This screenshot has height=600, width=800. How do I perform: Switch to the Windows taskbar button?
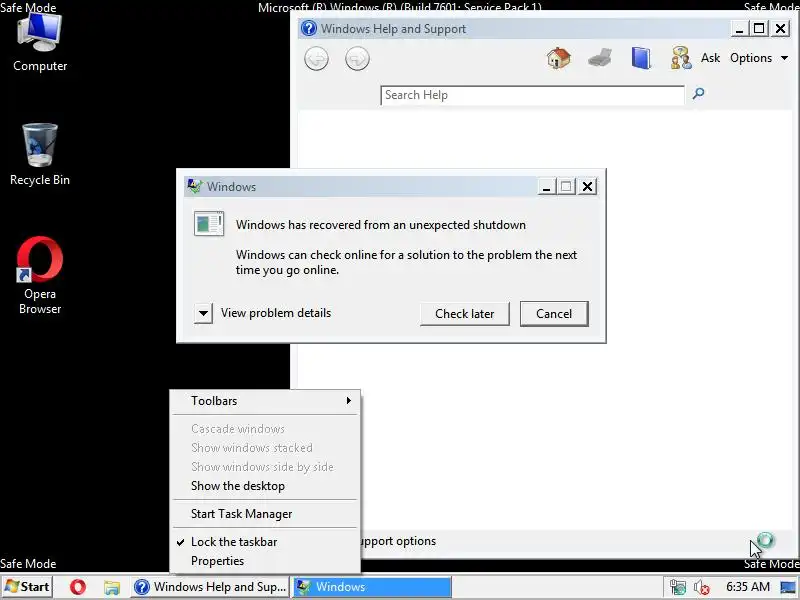pos(371,587)
